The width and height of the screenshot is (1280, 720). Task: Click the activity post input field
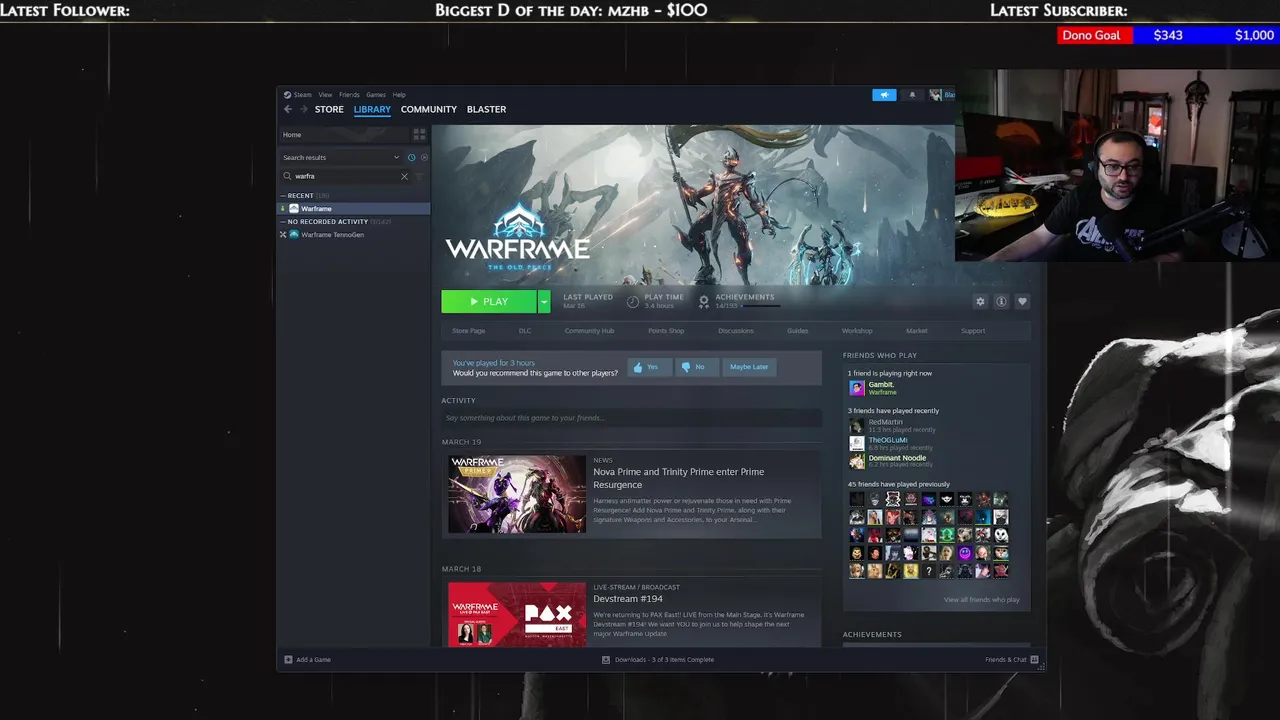click(631, 418)
